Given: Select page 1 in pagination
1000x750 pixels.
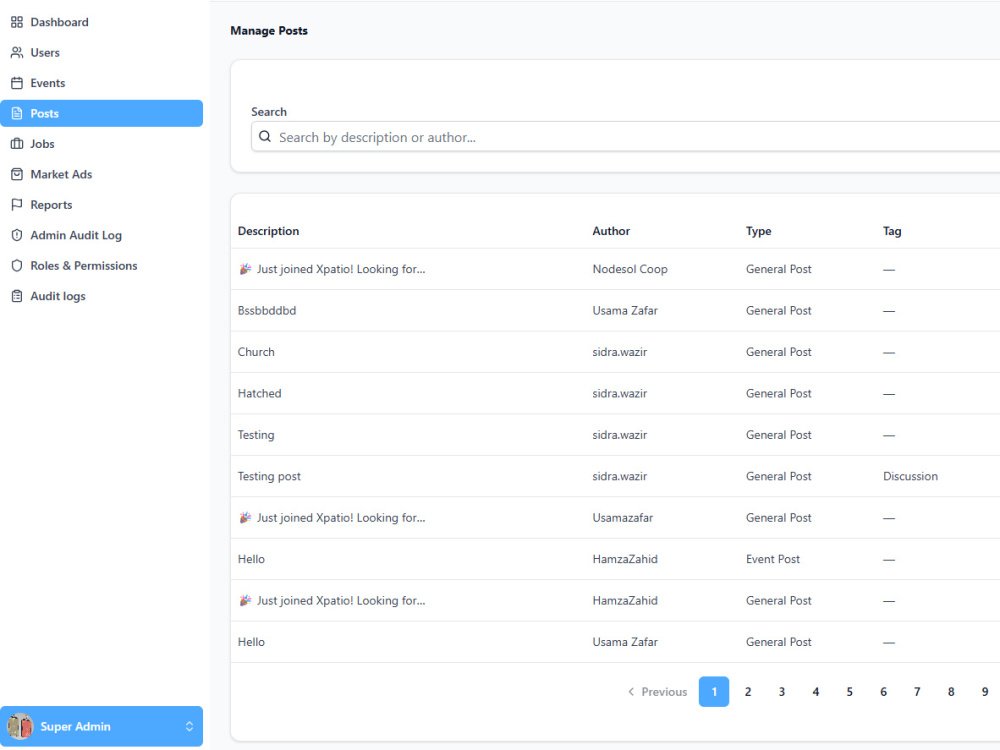Looking at the screenshot, I should [x=714, y=692].
